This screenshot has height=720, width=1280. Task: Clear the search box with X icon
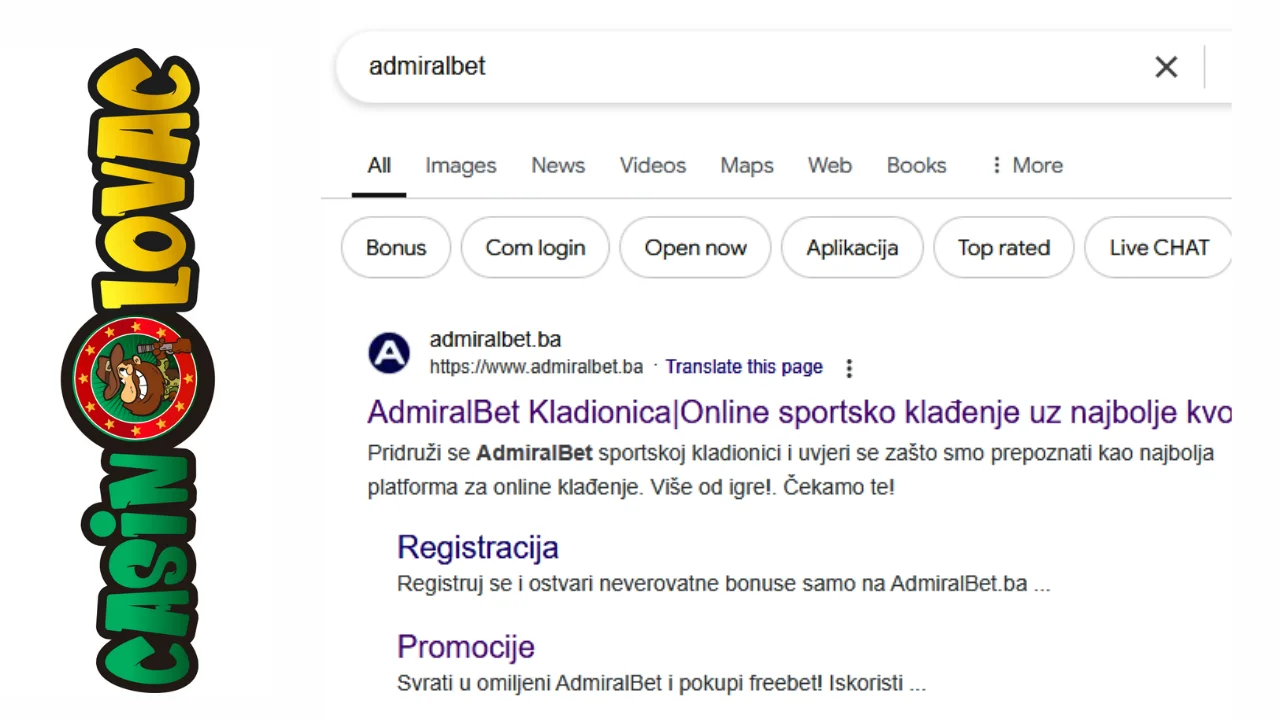tap(1166, 67)
